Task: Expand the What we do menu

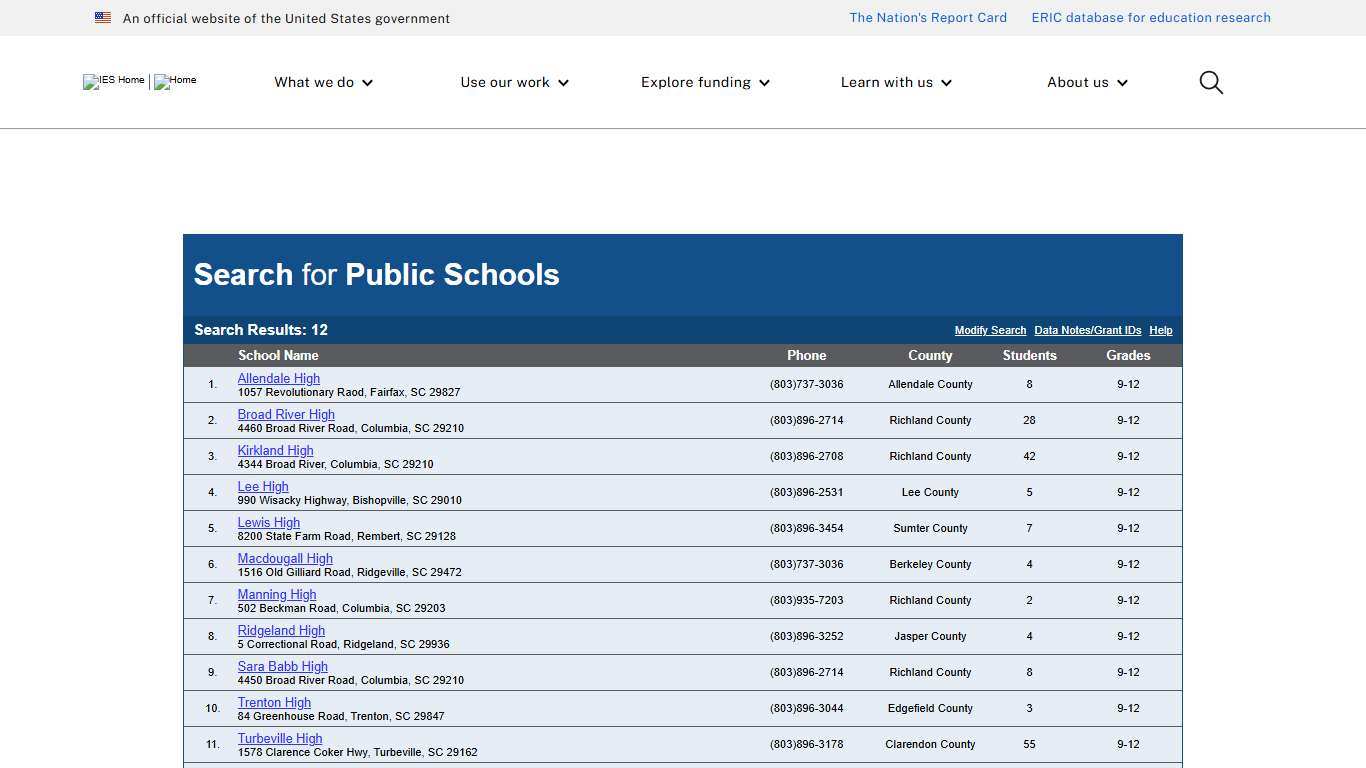Action: (322, 82)
